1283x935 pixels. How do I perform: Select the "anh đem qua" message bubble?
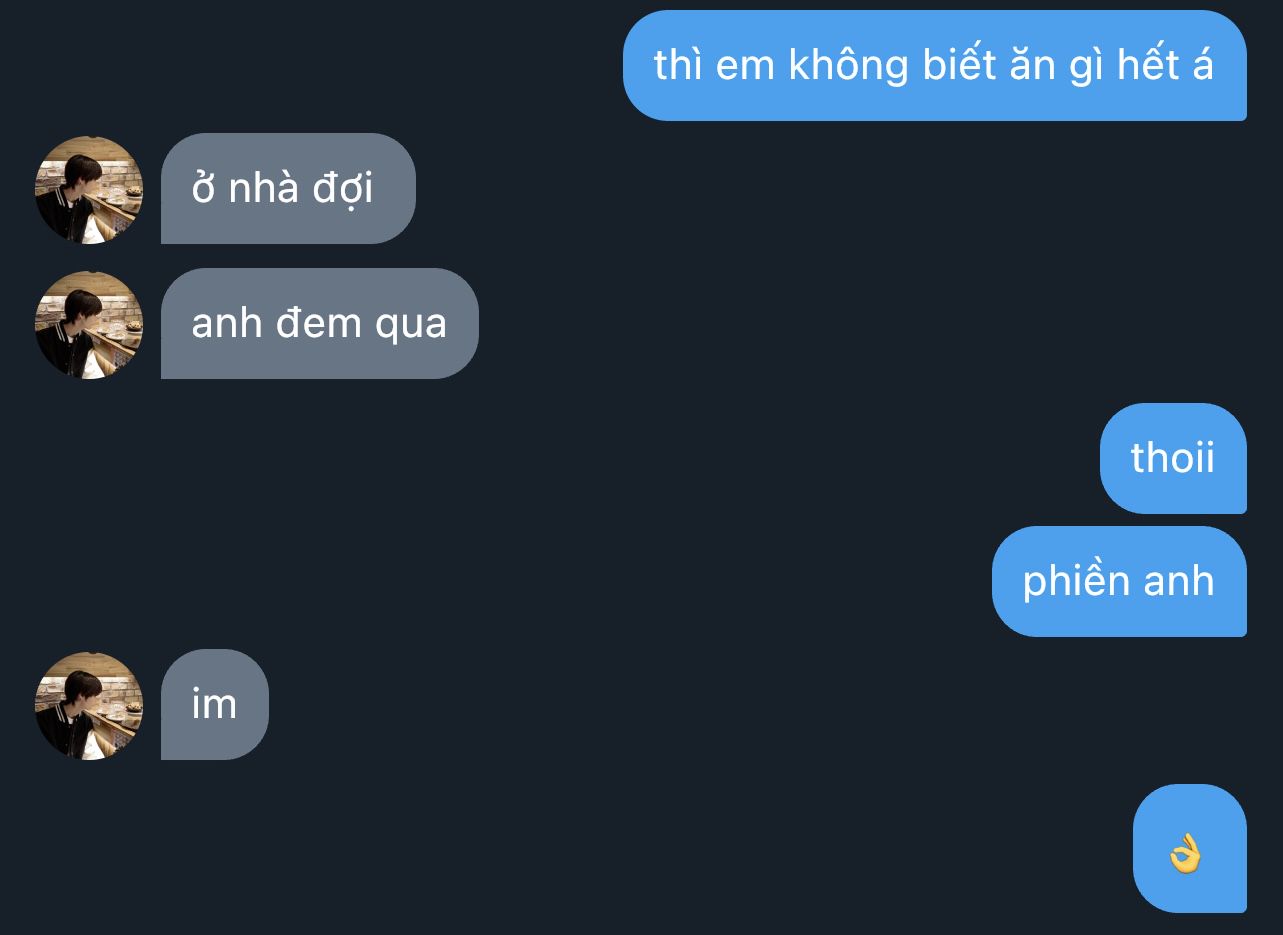pos(320,323)
